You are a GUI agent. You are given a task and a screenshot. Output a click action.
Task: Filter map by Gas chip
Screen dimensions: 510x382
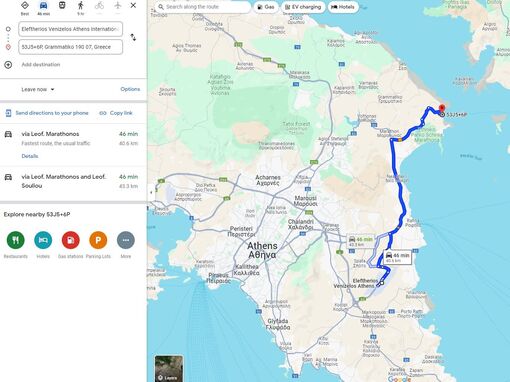pyautogui.click(x=266, y=7)
